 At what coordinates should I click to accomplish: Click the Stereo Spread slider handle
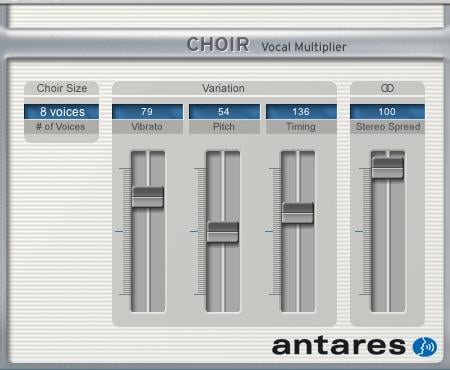tap(388, 168)
